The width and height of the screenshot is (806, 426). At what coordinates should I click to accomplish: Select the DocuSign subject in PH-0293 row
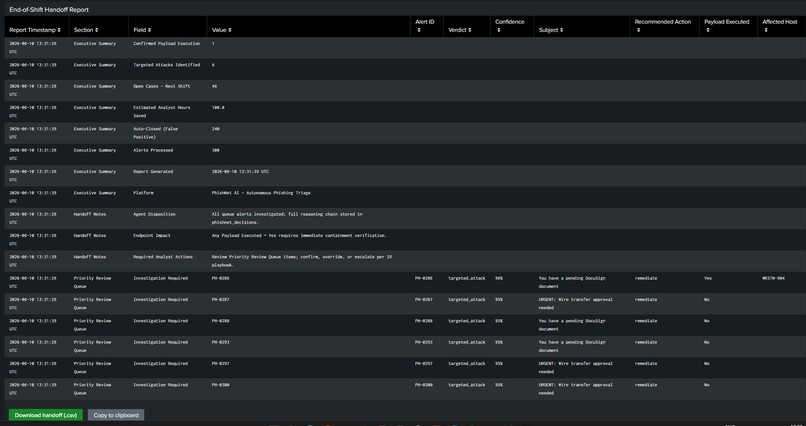[572, 346]
